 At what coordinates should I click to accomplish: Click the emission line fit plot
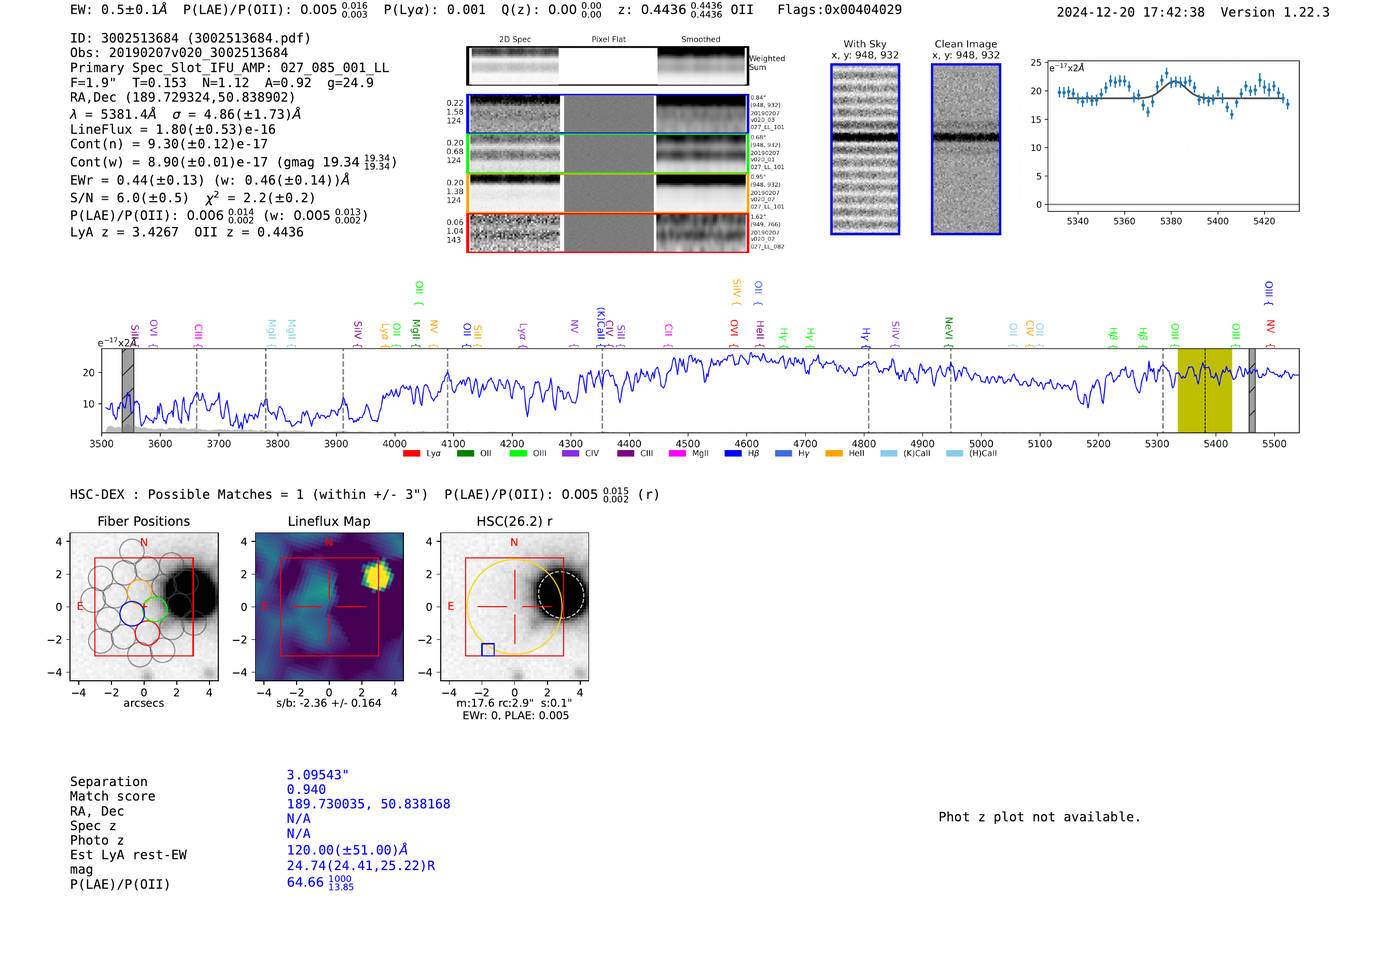[1172, 136]
